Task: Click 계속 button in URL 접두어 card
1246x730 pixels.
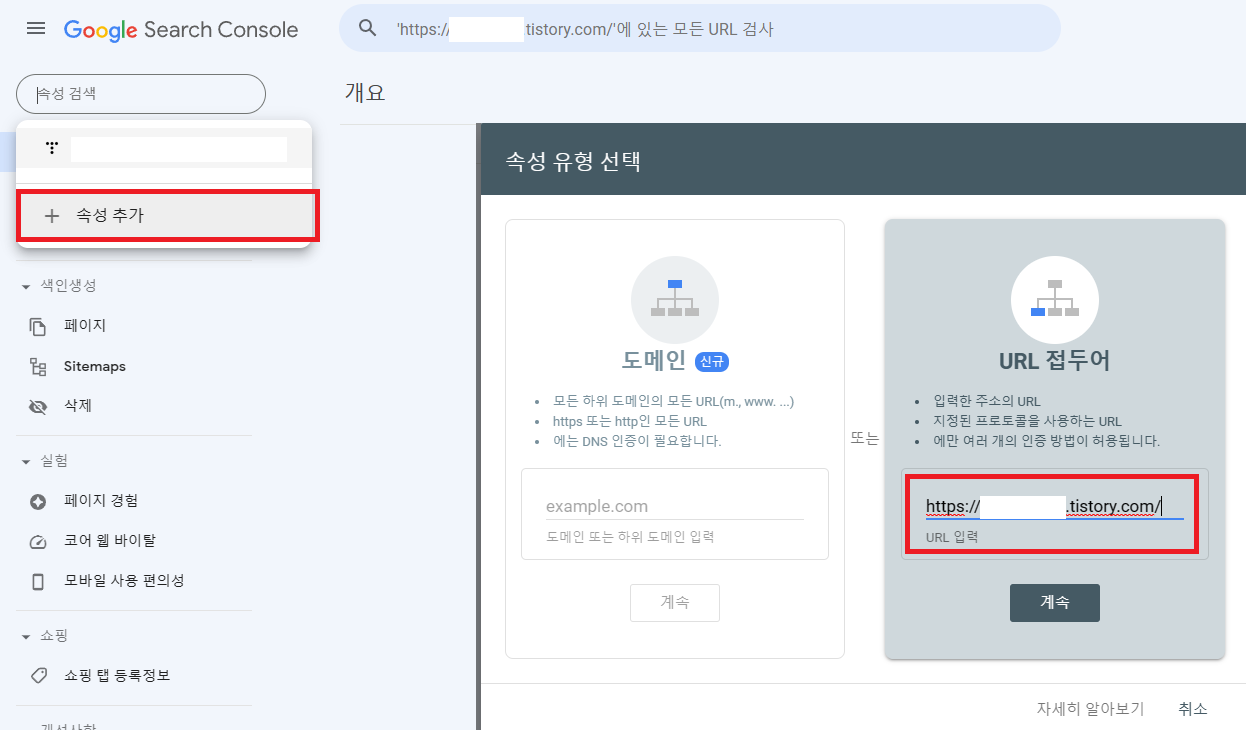Action: pos(1055,603)
